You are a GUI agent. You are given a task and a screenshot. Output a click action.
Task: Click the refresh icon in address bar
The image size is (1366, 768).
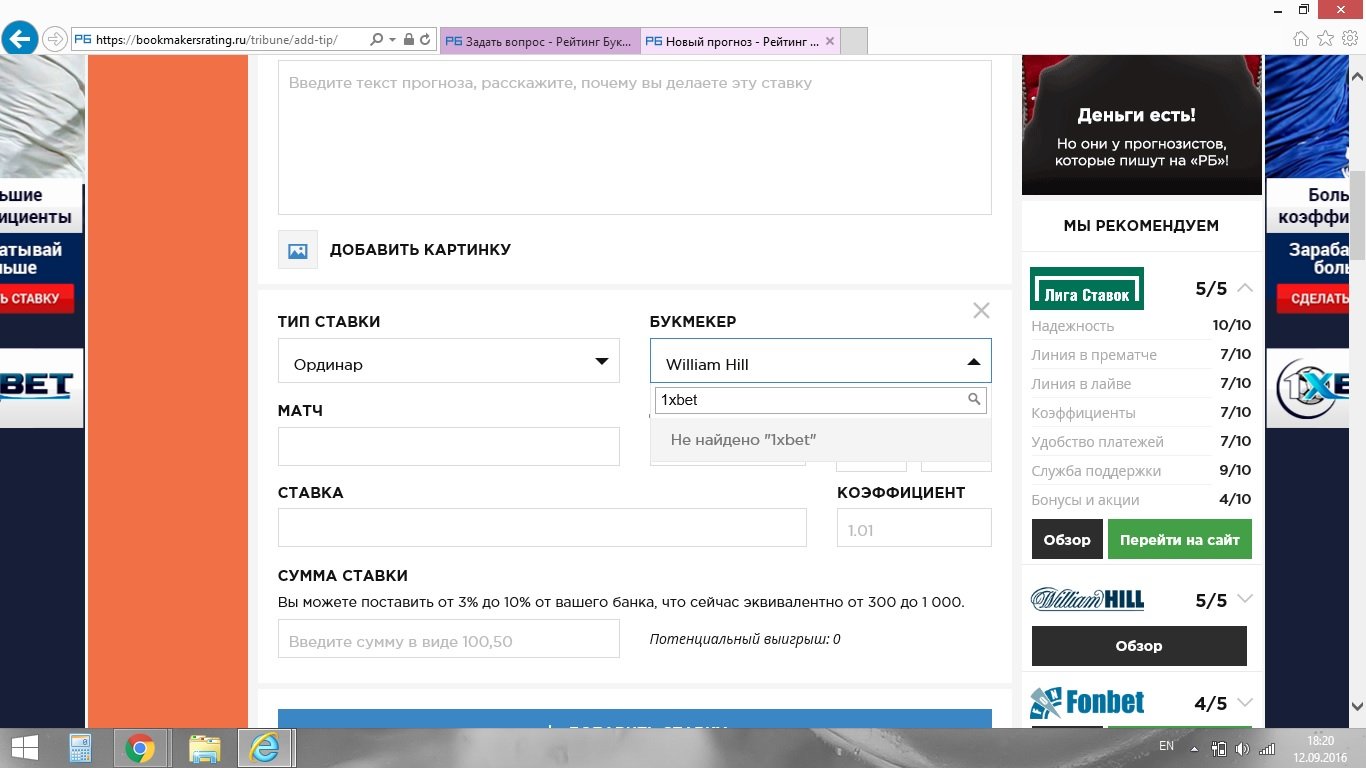coord(425,40)
